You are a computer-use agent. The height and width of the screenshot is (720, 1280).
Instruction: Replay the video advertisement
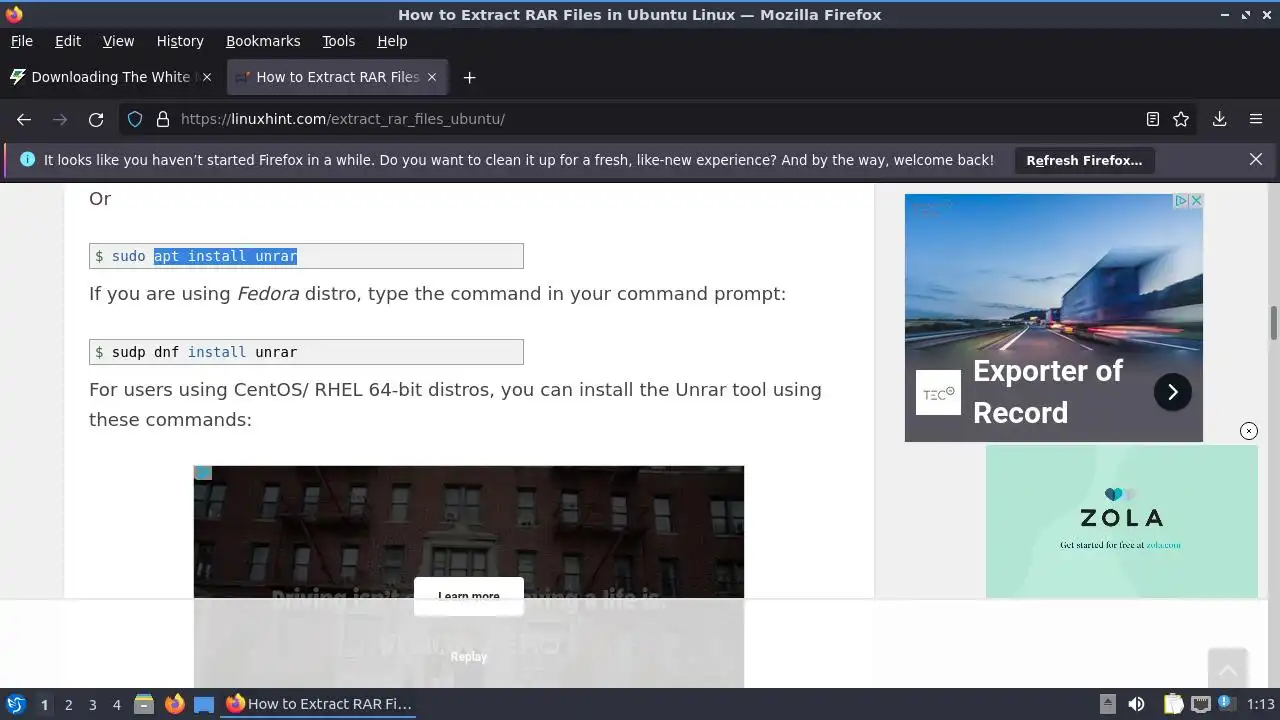coord(469,657)
